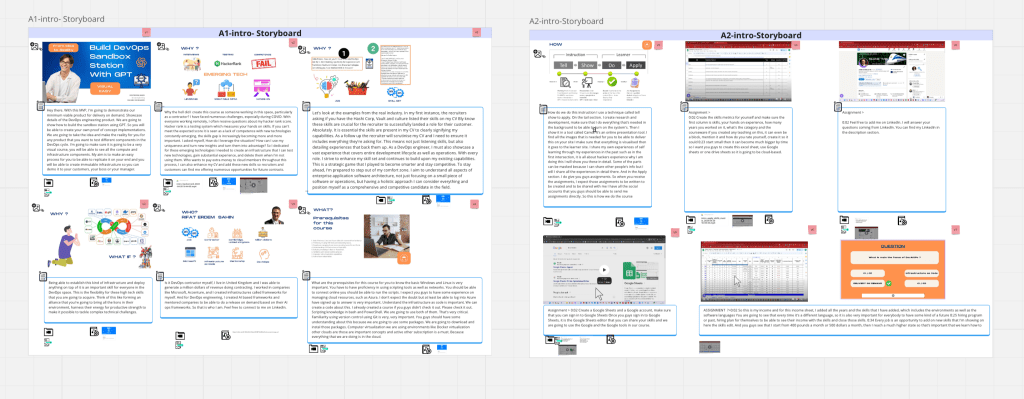Select the cloud servers icon under EMERGING TECH
1024x399 pixels.
226,88
